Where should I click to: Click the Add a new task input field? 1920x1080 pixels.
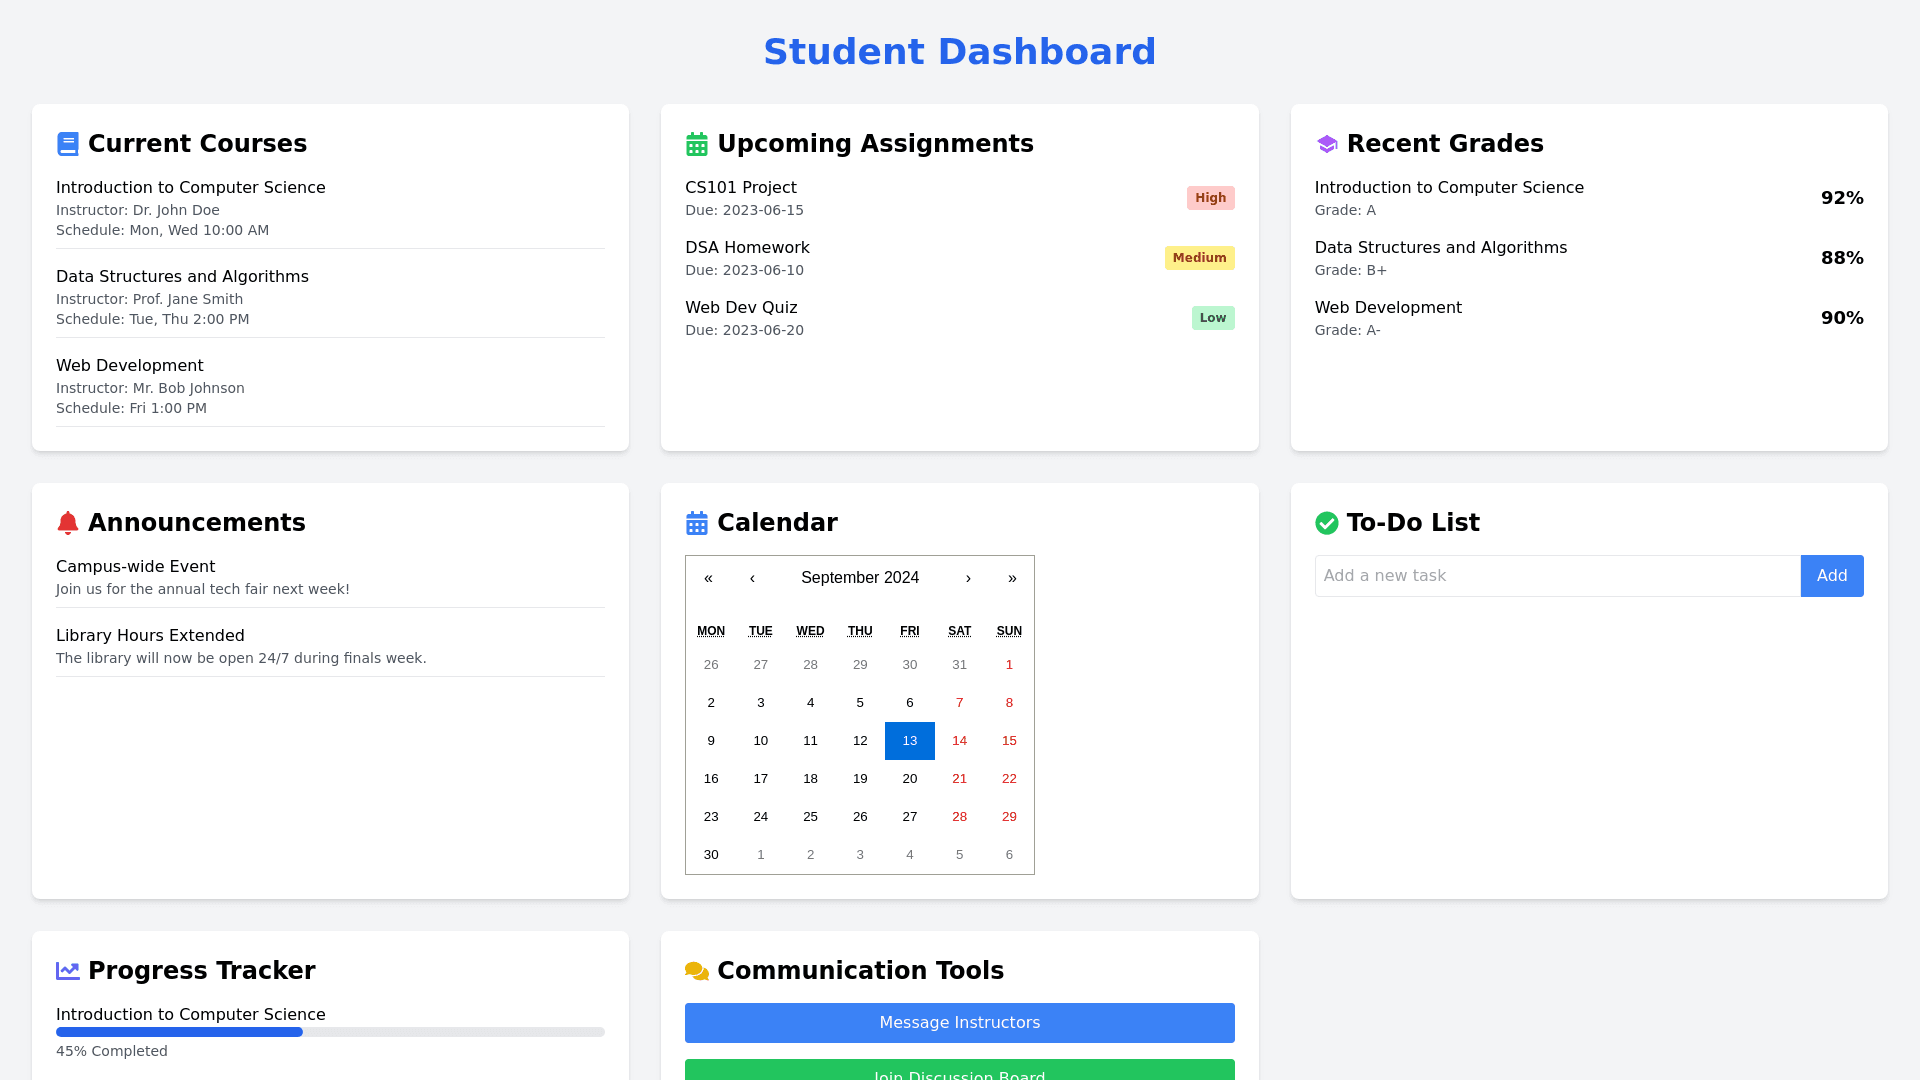point(1555,575)
